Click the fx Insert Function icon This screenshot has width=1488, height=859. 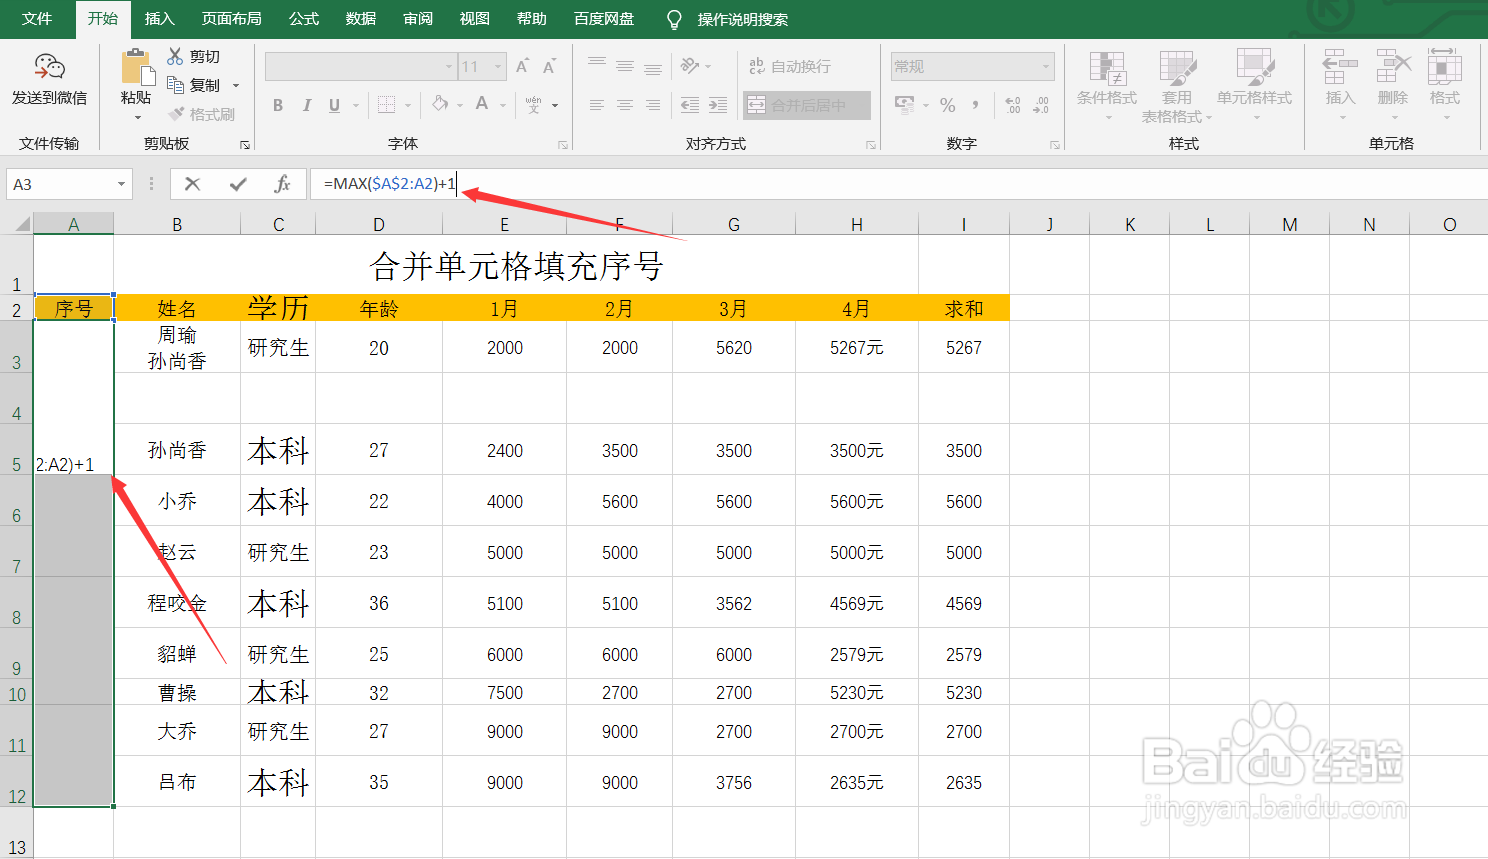point(283,184)
